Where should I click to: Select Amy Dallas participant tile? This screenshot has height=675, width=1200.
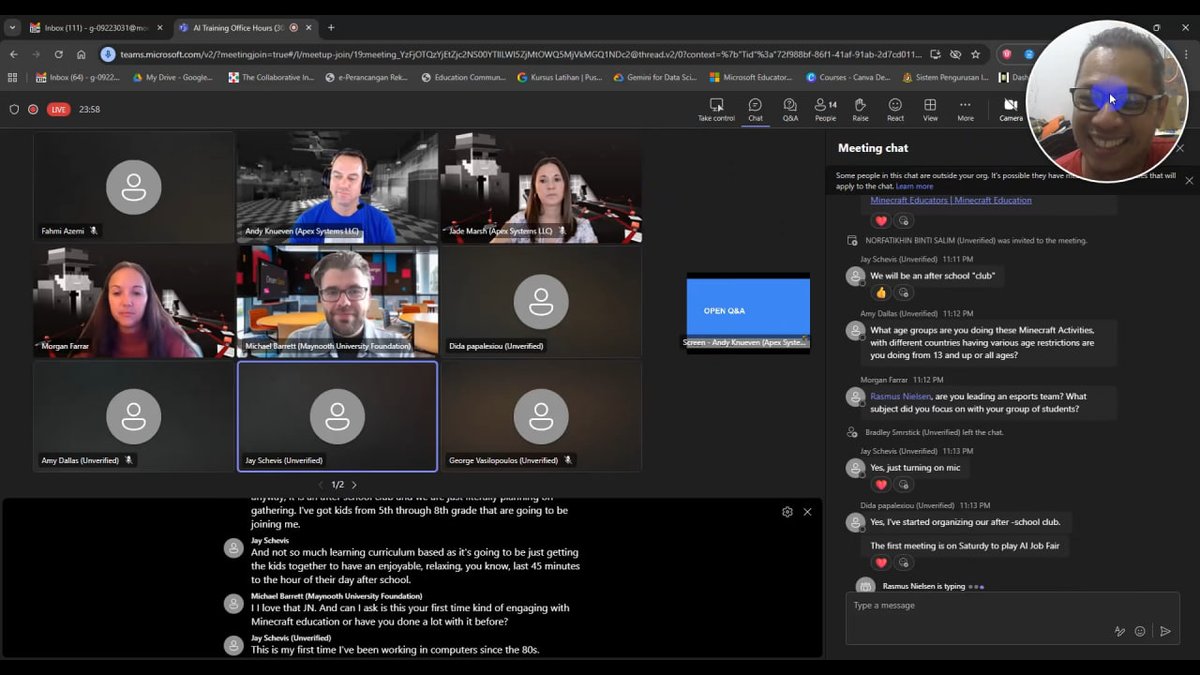tap(133, 416)
